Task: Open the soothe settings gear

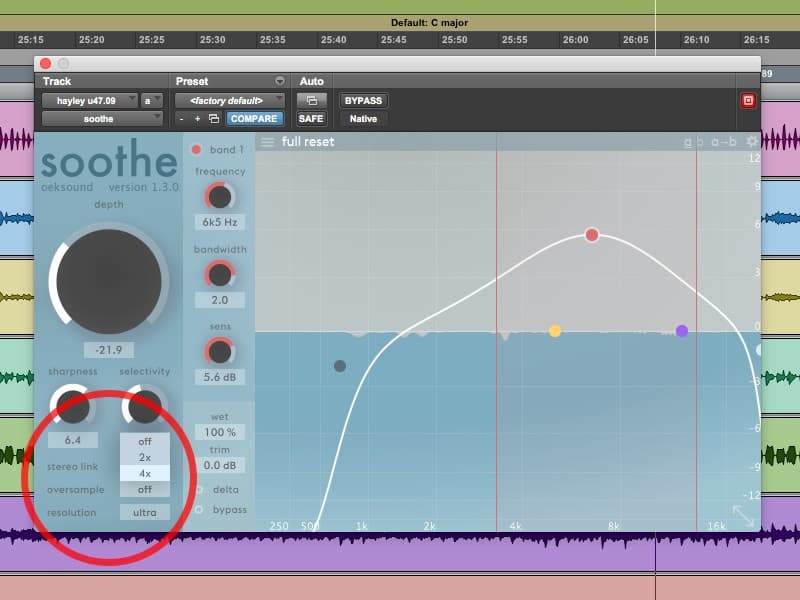Action: click(752, 141)
